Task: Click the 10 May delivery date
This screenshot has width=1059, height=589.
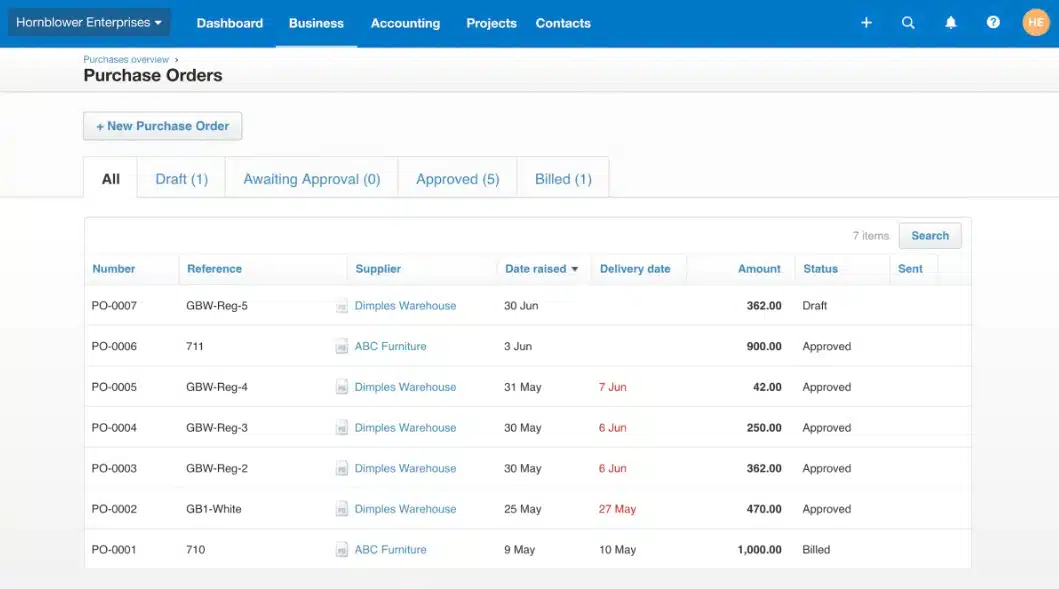Action: tap(617, 549)
